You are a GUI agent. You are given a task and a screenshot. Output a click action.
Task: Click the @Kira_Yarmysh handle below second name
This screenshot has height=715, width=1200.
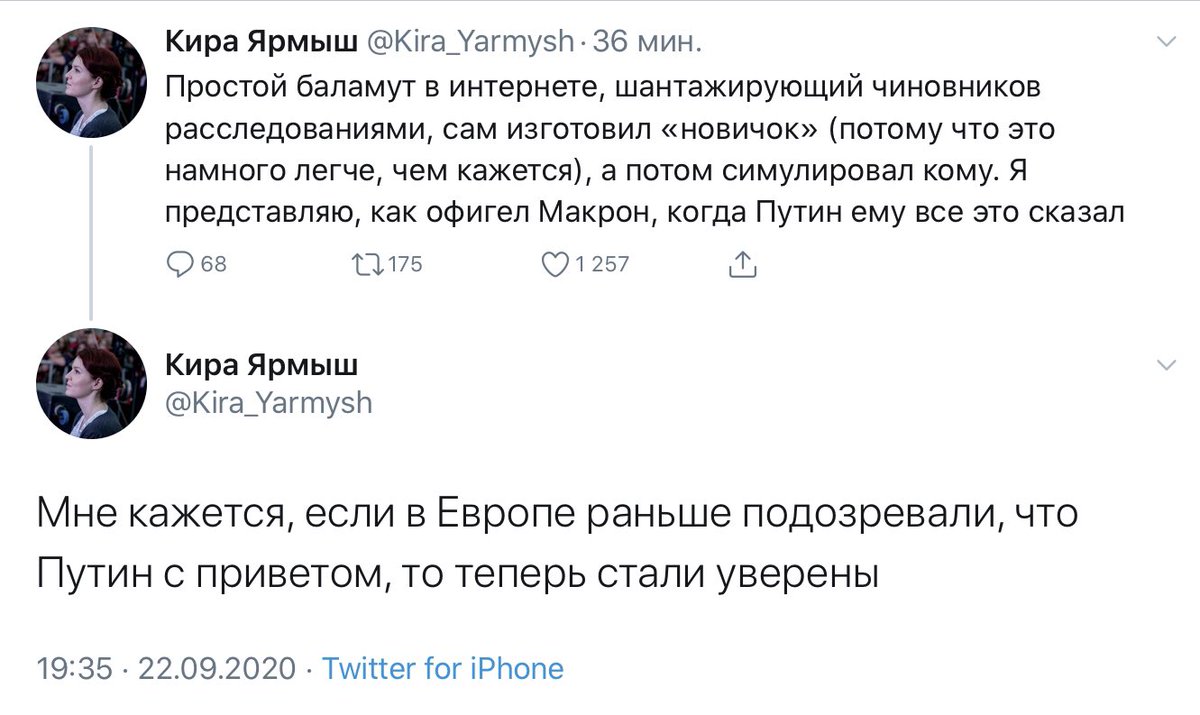coord(267,402)
